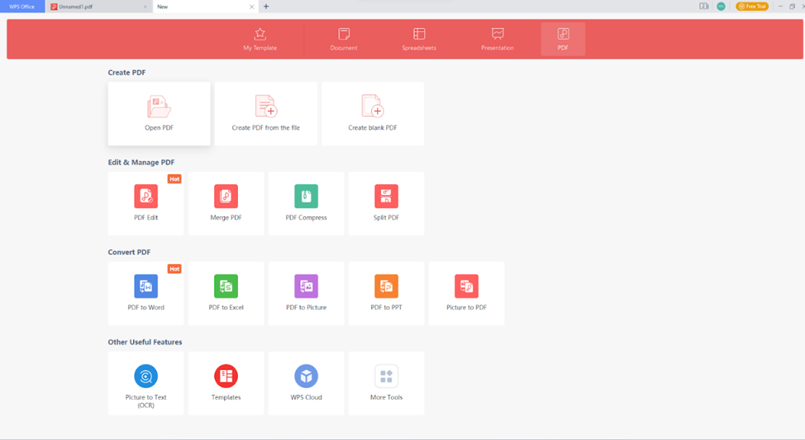The width and height of the screenshot is (805, 440).
Task: Start PDF to Word conversion
Action: (x=146, y=293)
